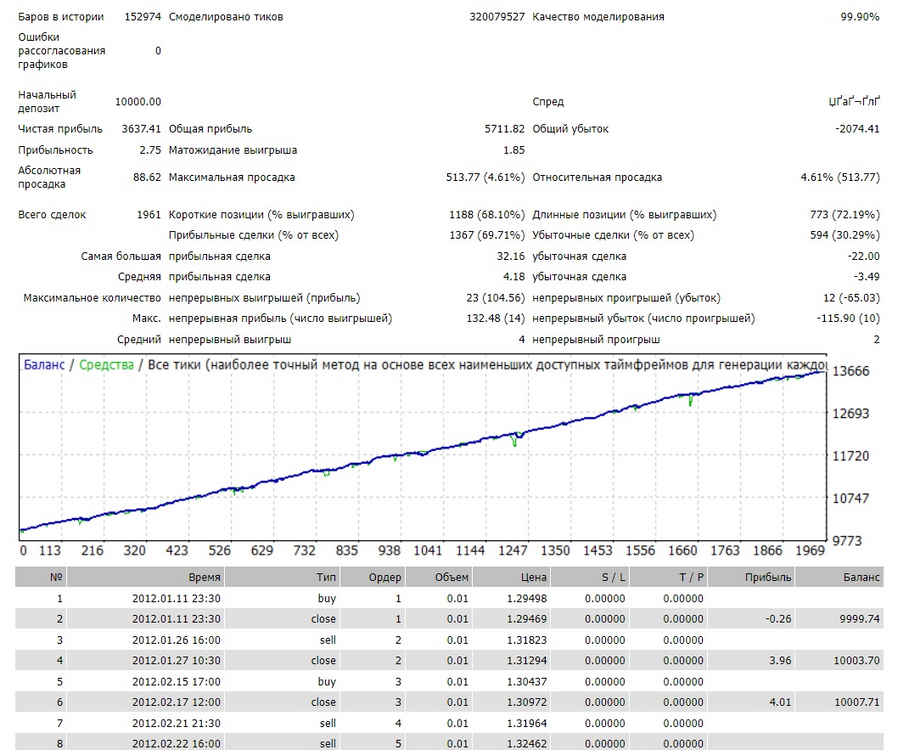Click the 1247 label on chart x-axis
The height and width of the screenshot is (750, 909).
[x=512, y=550]
